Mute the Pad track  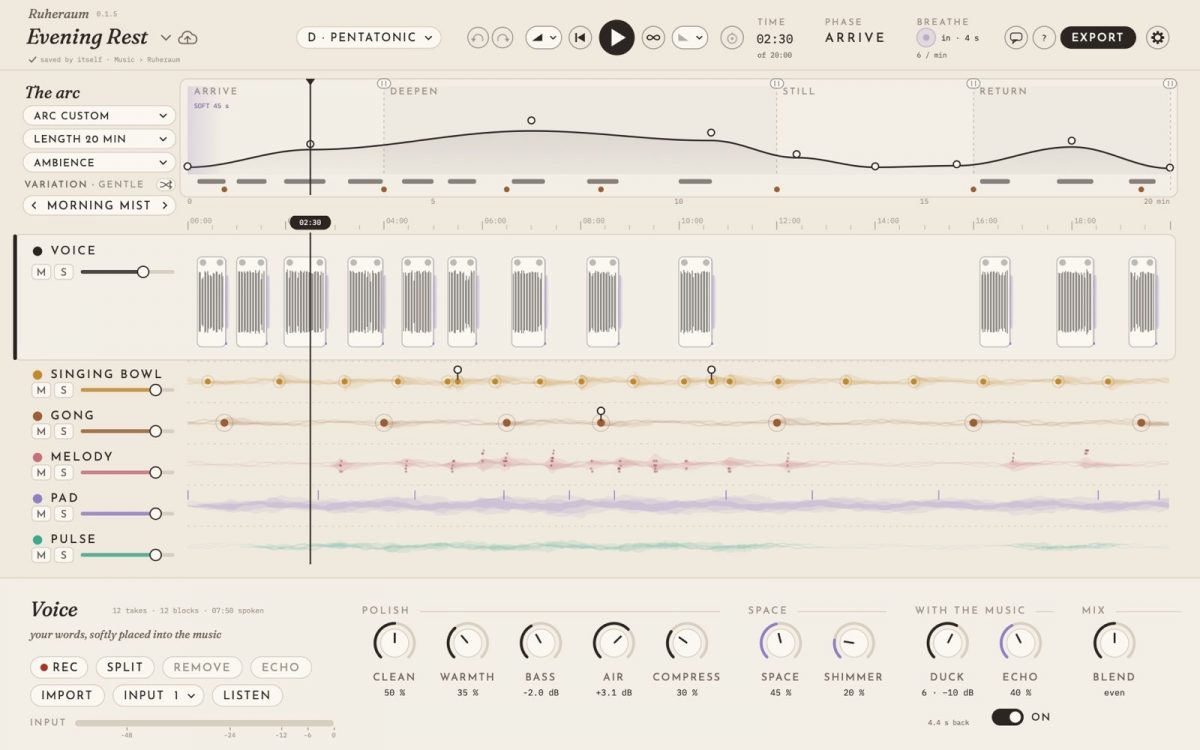tap(41, 513)
